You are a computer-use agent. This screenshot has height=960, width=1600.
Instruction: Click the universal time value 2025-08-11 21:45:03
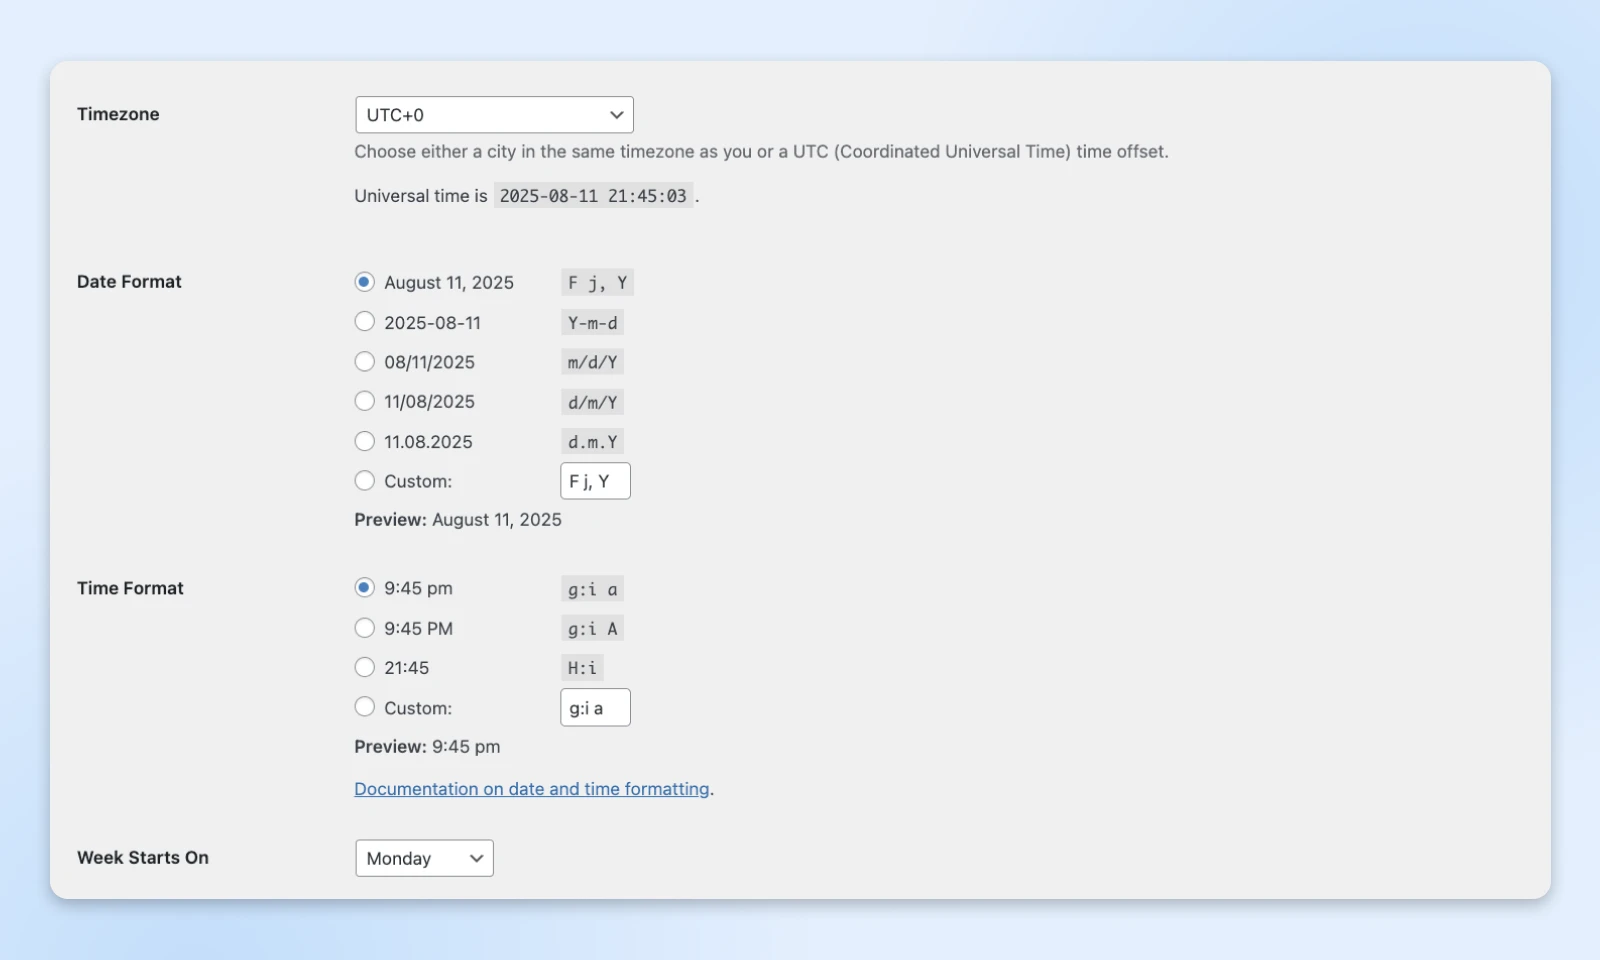pyautogui.click(x=593, y=196)
